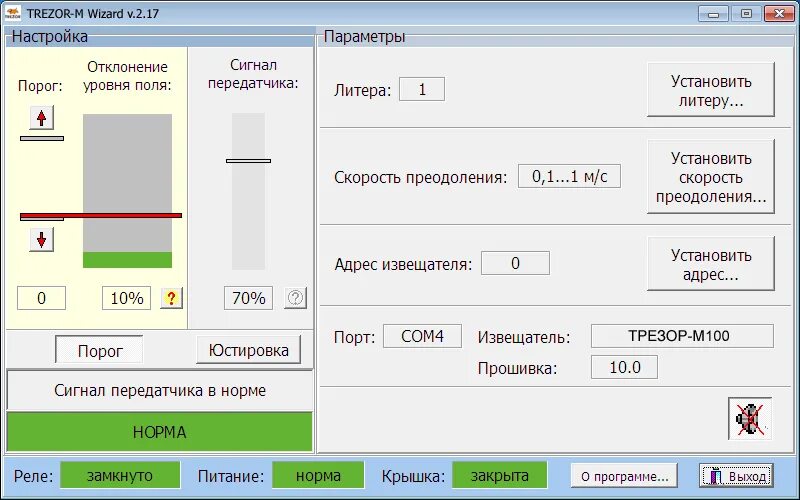Open the Установить адрес... dialog

[x=711, y=264]
